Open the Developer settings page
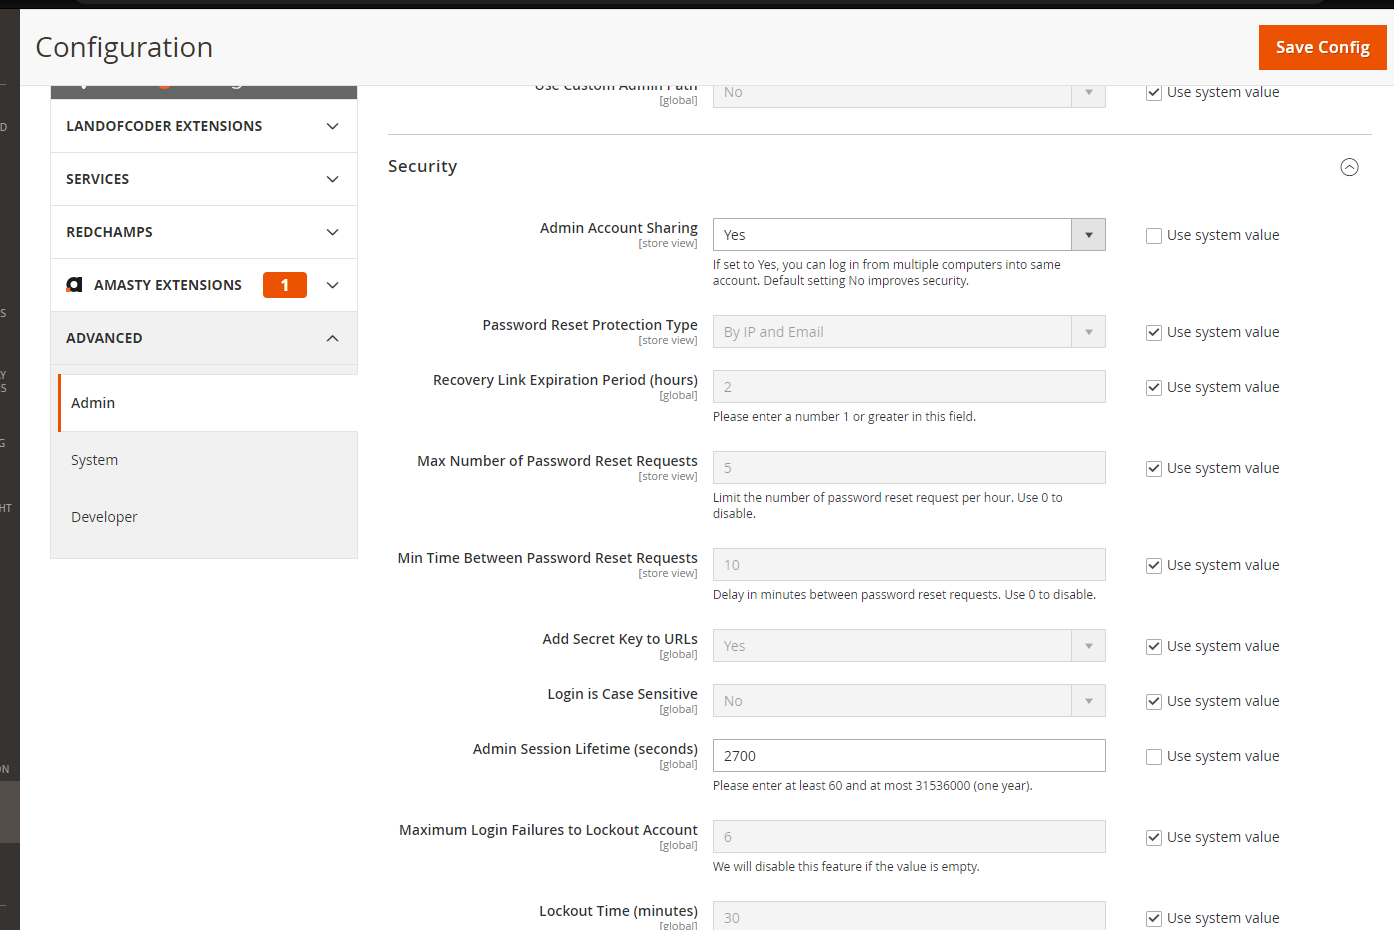Viewport: 1394px width, 930px height. 104,516
